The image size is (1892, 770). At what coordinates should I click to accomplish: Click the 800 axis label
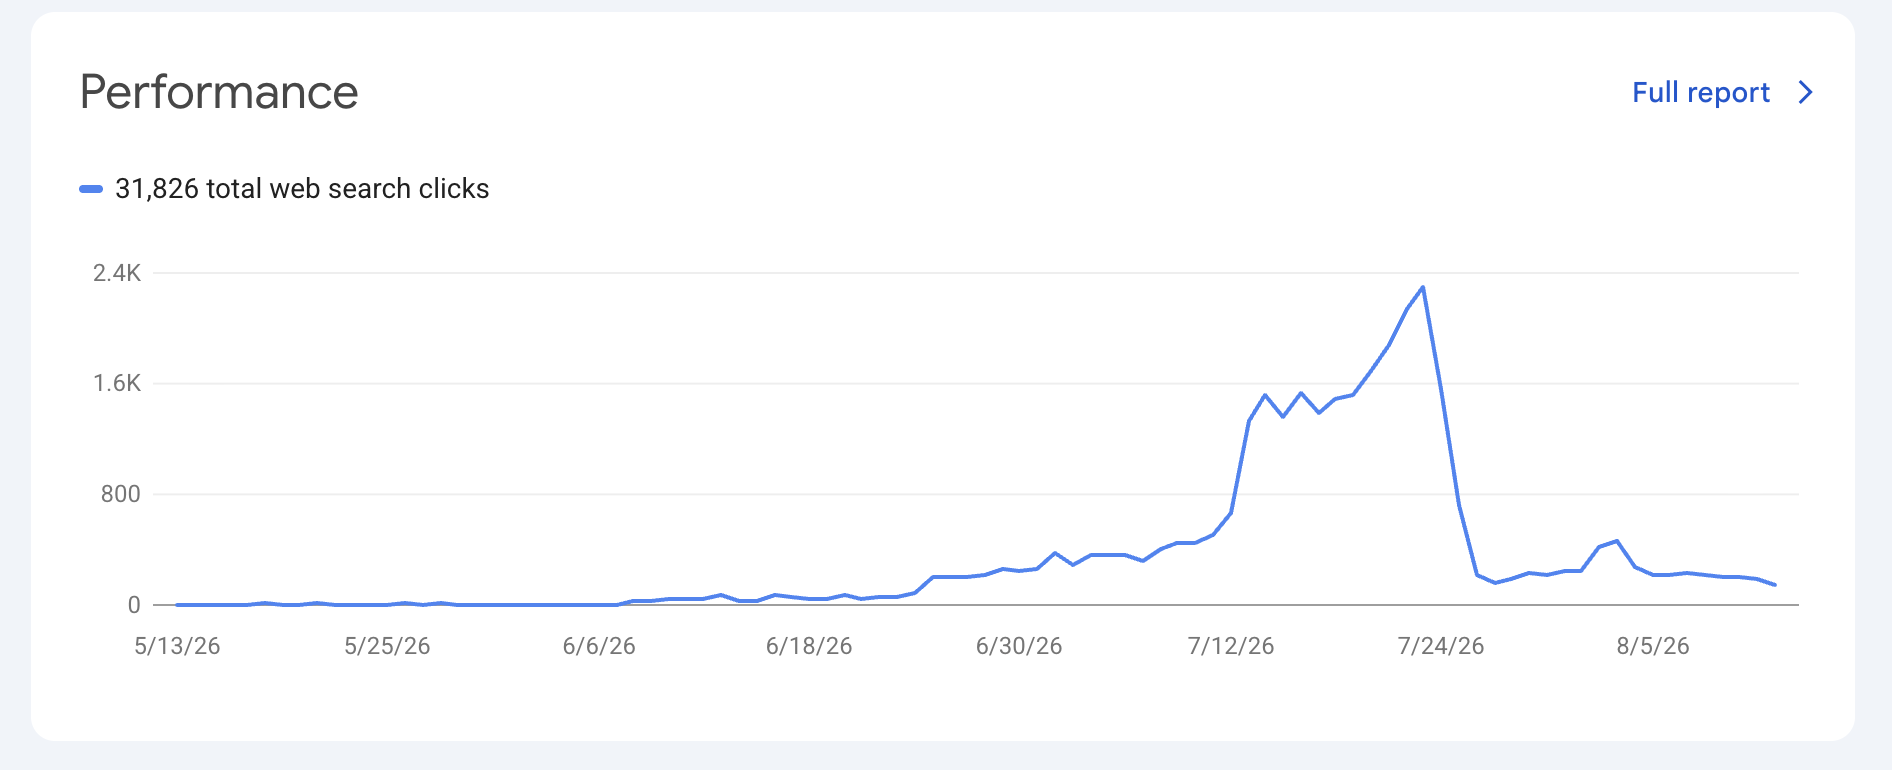point(120,494)
